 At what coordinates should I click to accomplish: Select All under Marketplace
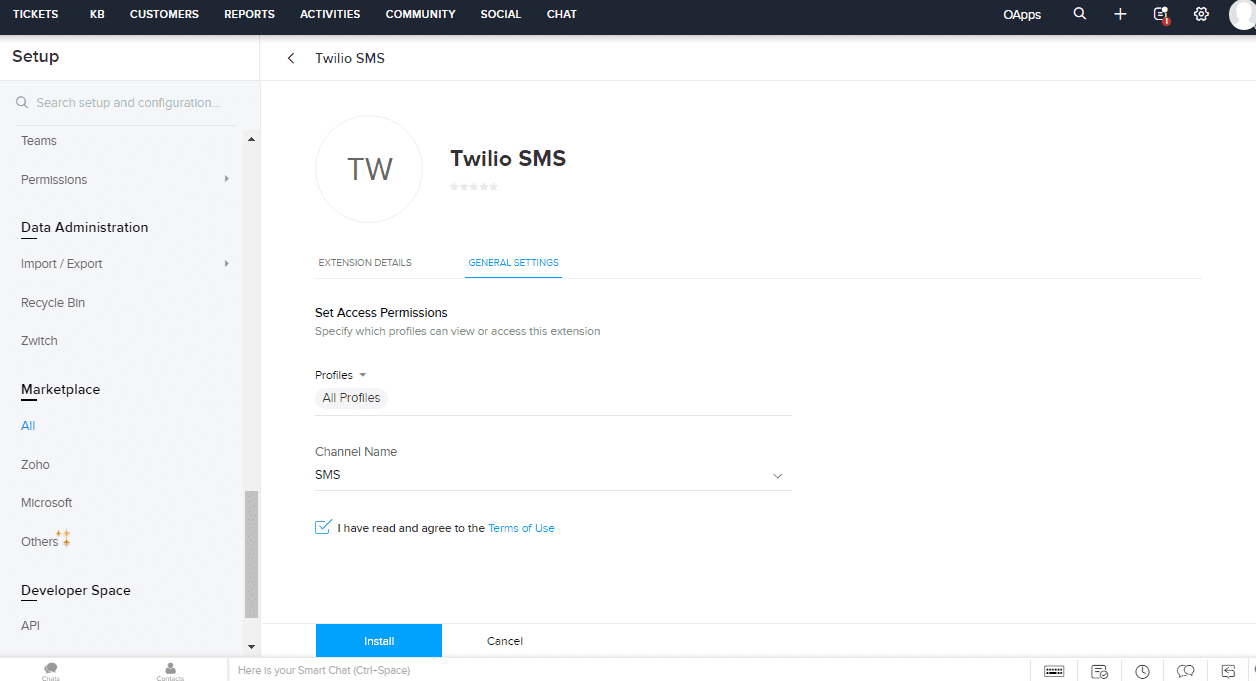[28, 426]
